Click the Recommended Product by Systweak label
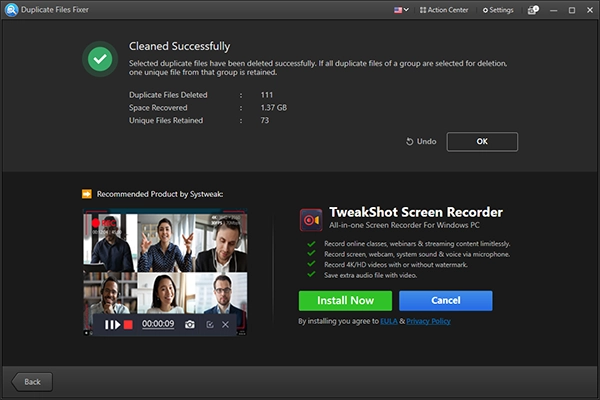 pyautogui.click(x=160, y=194)
